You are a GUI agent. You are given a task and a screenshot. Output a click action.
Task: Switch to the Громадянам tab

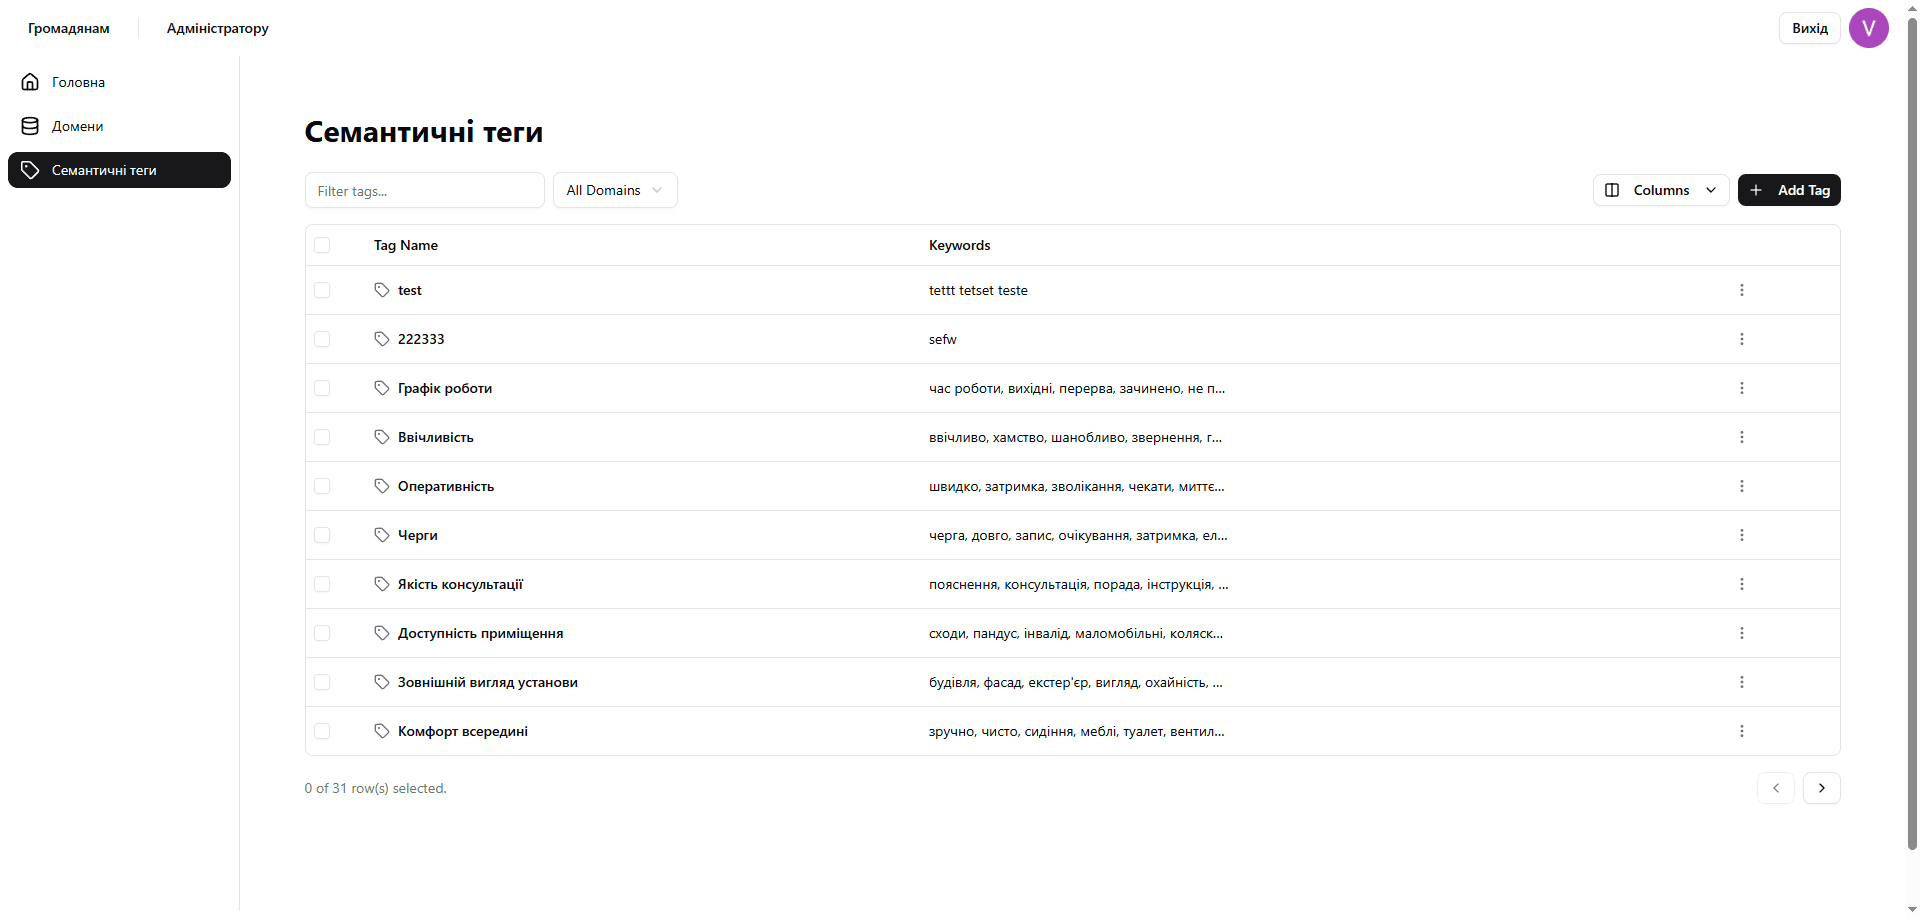69,28
